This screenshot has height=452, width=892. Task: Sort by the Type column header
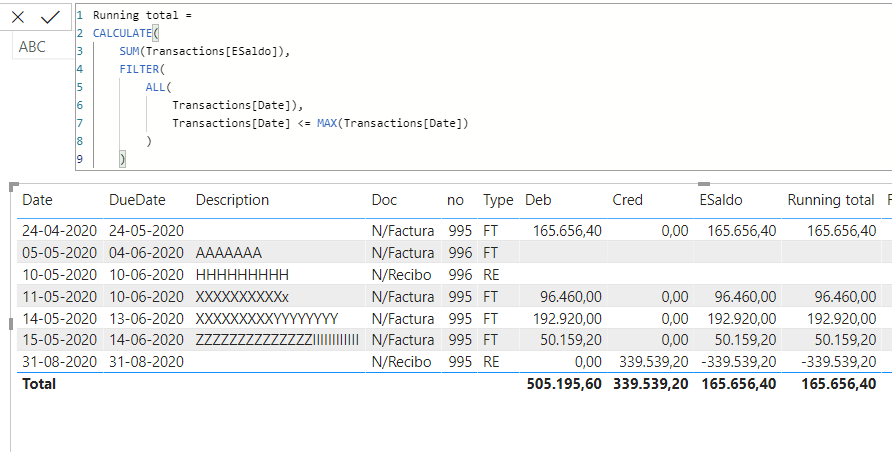pyautogui.click(x=498, y=201)
